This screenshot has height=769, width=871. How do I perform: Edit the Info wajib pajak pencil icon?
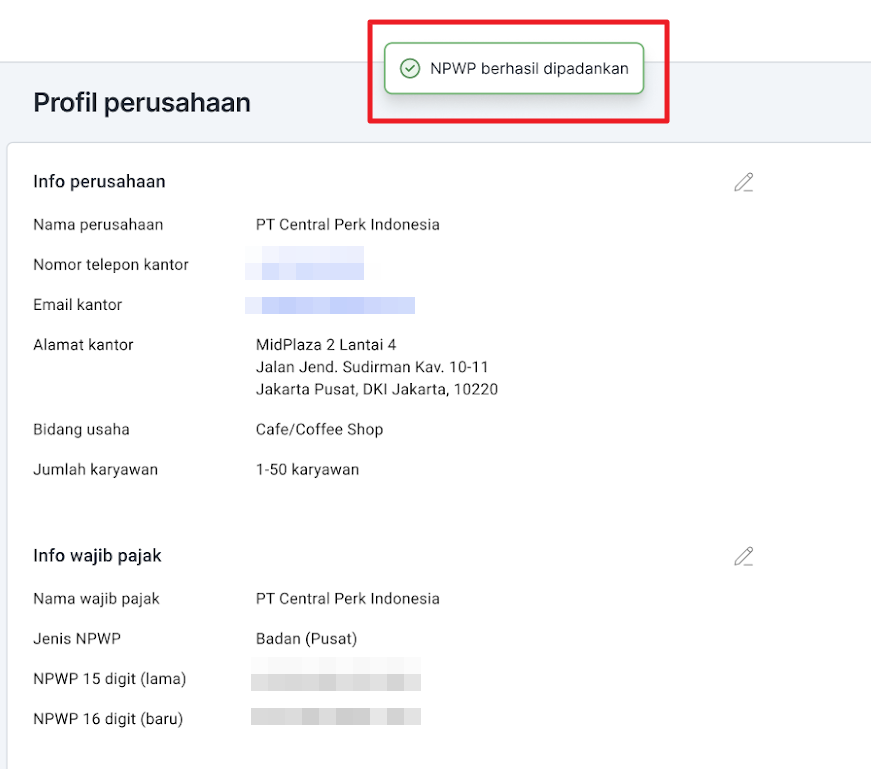coord(743,556)
